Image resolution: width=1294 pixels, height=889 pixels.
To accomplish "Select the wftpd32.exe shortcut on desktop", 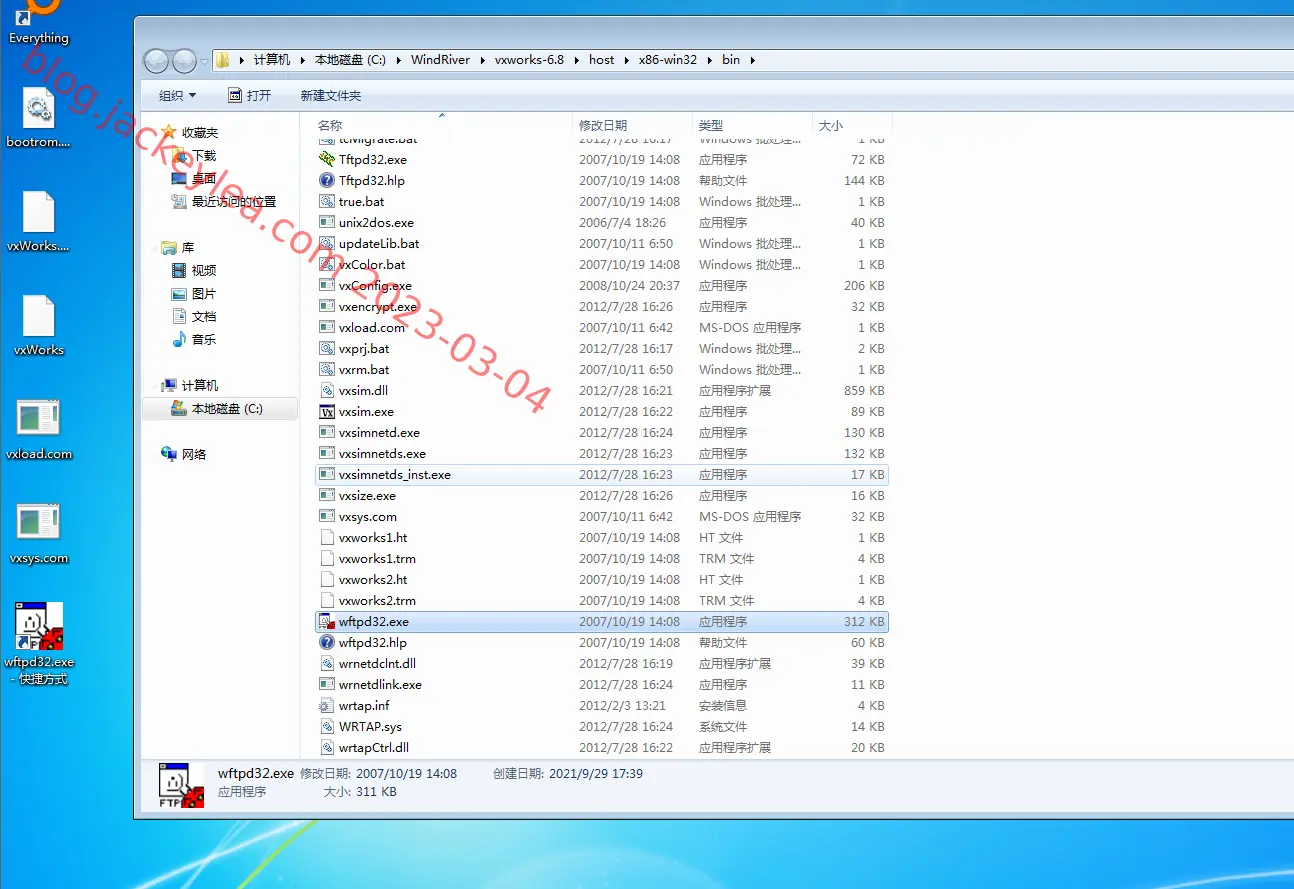I will (x=38, y=626).
